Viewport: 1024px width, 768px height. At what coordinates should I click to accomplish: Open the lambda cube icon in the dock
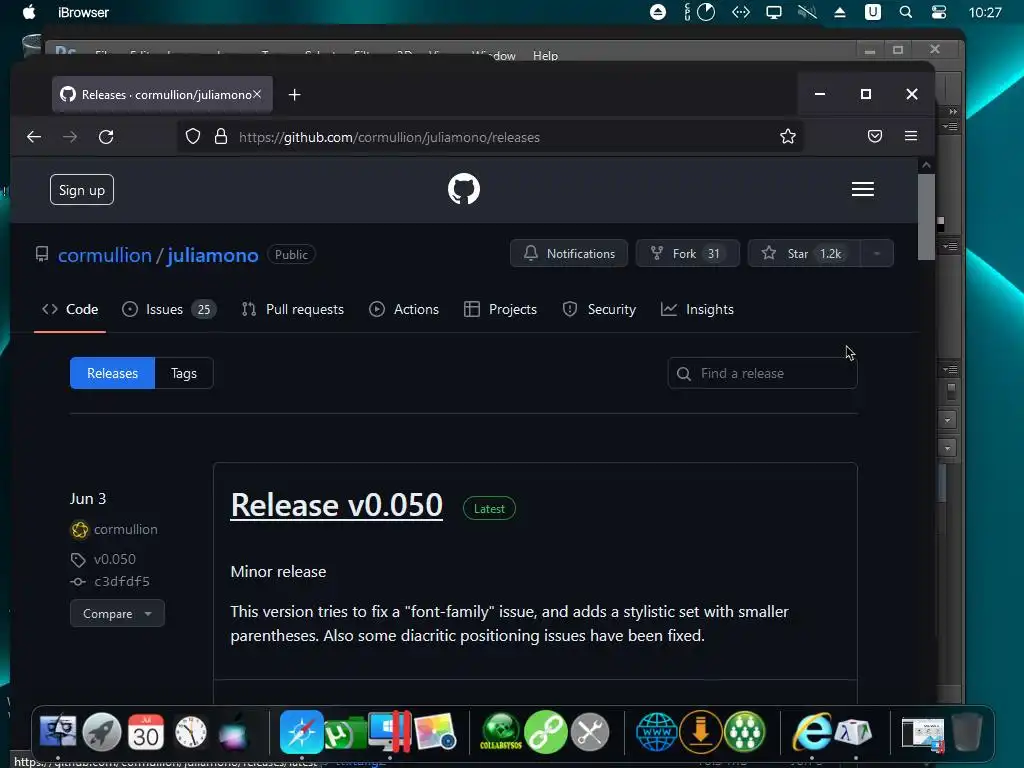(854, 733)
